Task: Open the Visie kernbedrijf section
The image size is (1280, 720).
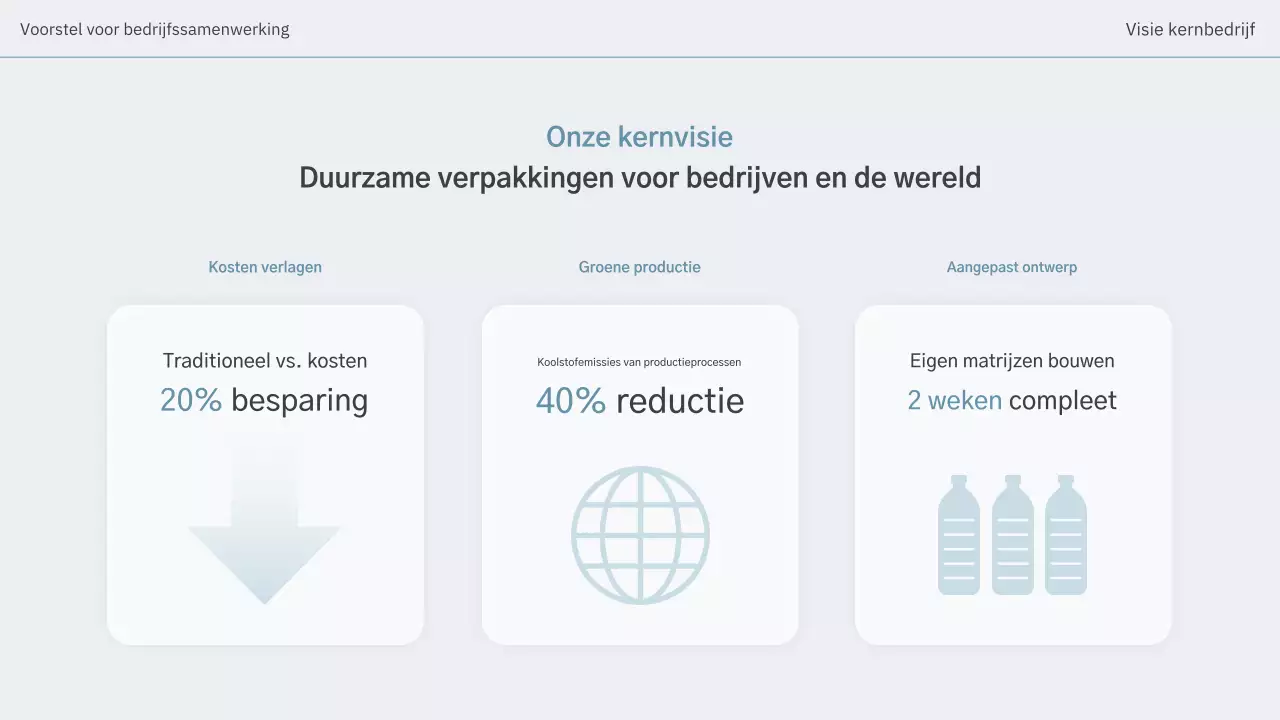Action: coord(1190,29)
